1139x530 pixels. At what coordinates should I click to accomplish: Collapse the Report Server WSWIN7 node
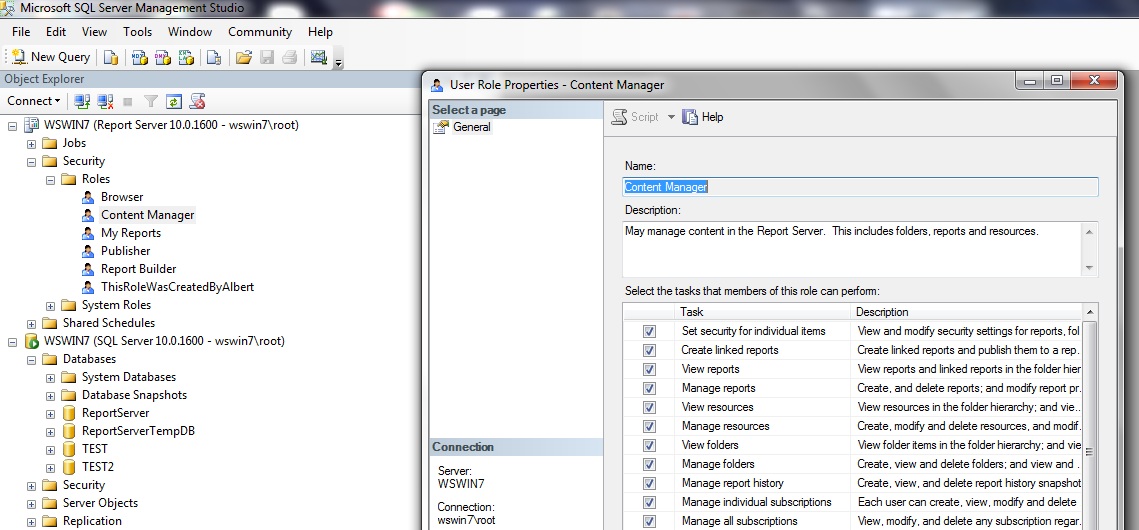12,126
